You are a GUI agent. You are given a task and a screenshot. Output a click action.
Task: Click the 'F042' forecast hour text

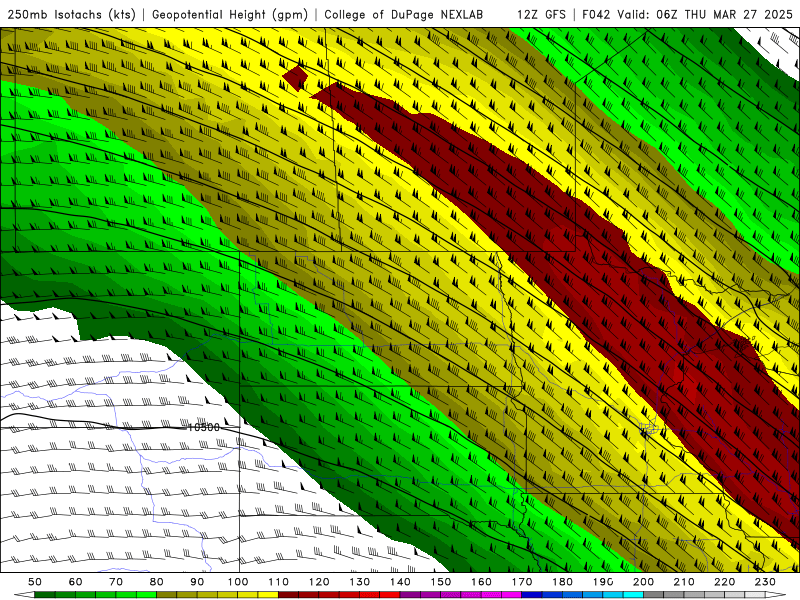coord(596,14)
